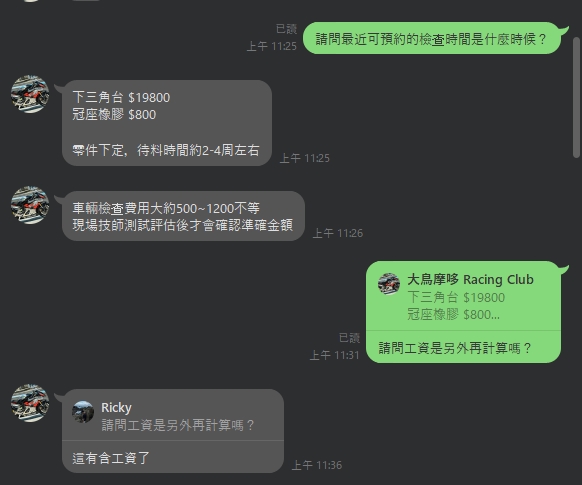Viewport: 582px width, 485px height.
Task: Click the sender avatar beside the $19800 quote message
Action: click(x=30, y=94)
